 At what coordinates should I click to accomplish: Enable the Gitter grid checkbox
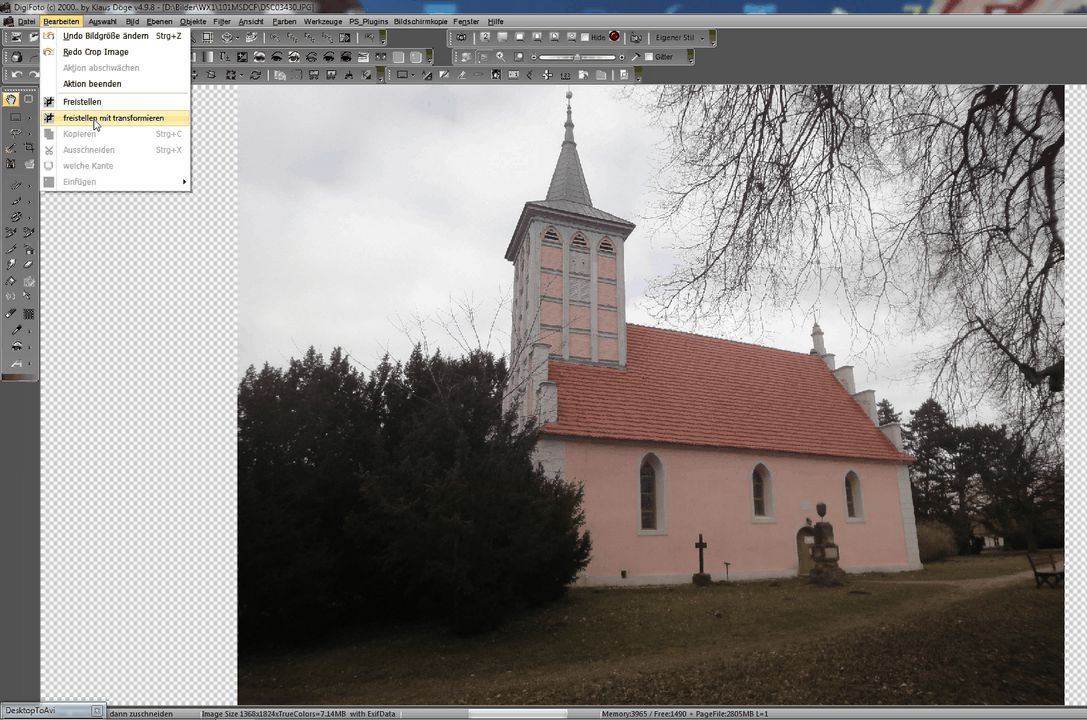(x=649, y=57)
